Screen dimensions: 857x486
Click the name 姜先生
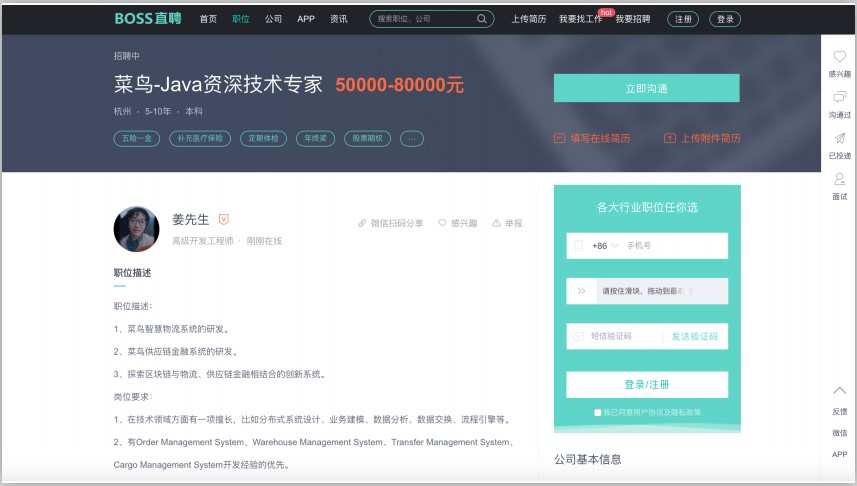(191, 219)
